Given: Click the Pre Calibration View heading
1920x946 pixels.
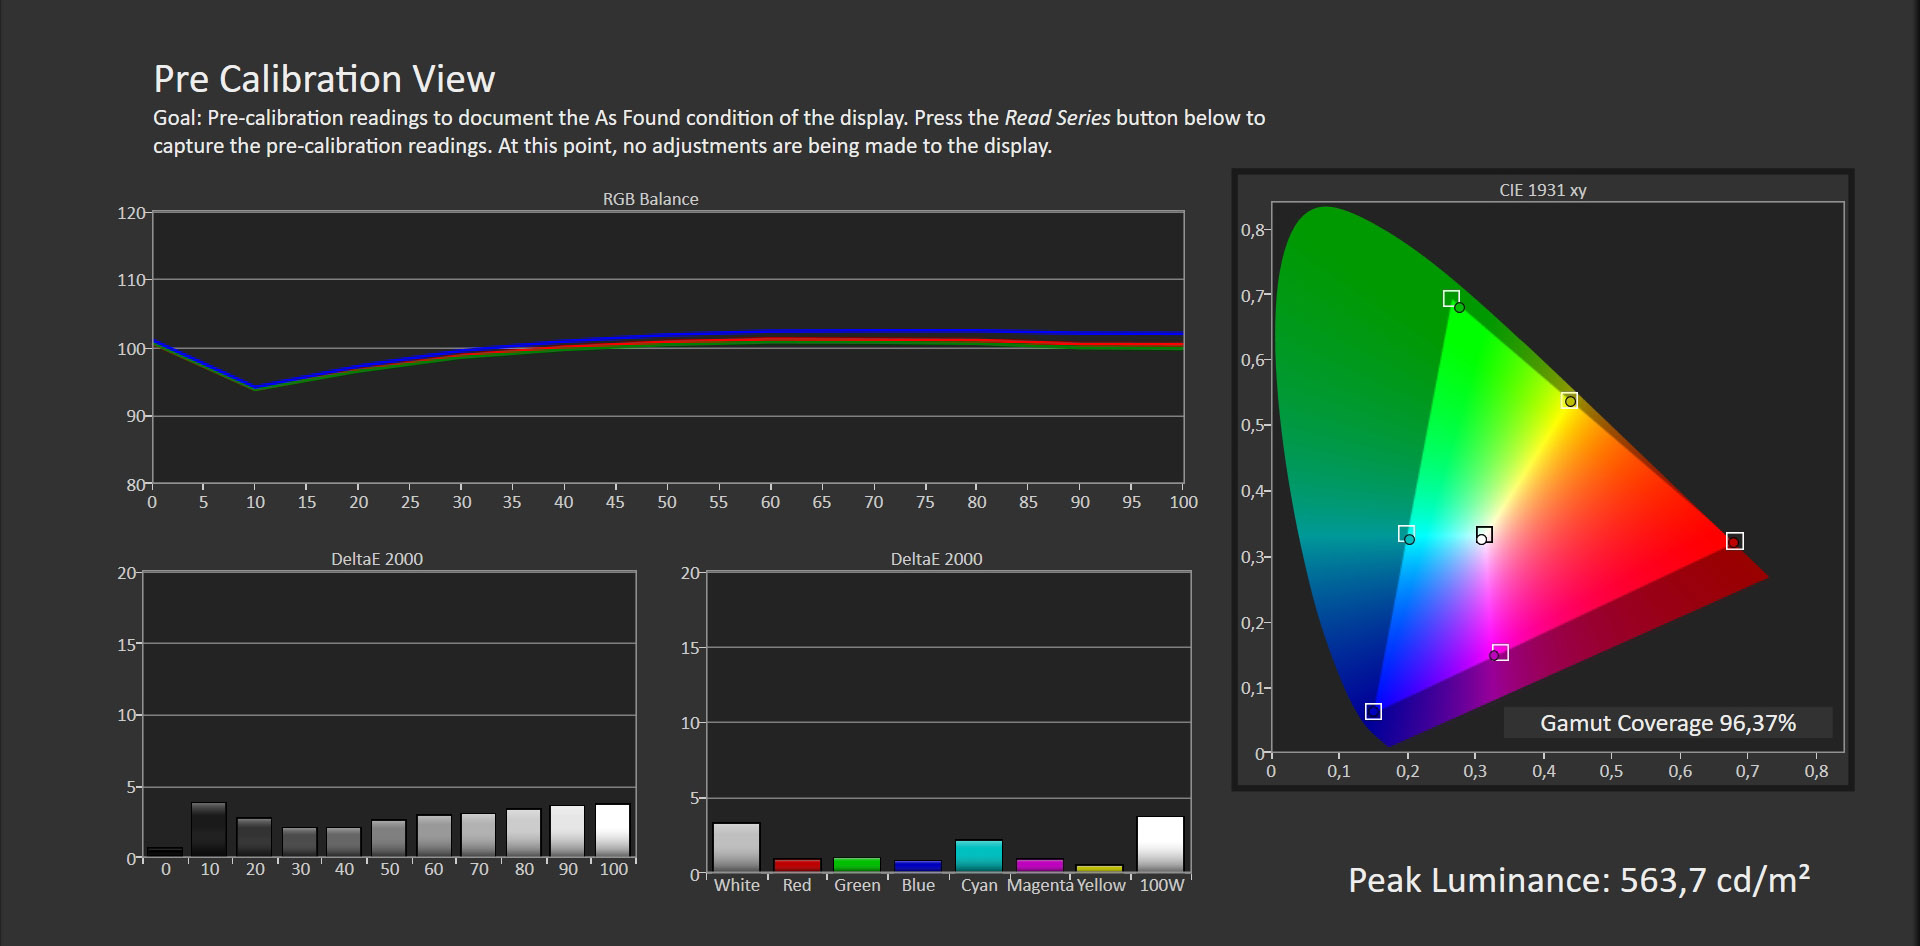Looking at the screenshot, I should (324, 79).
